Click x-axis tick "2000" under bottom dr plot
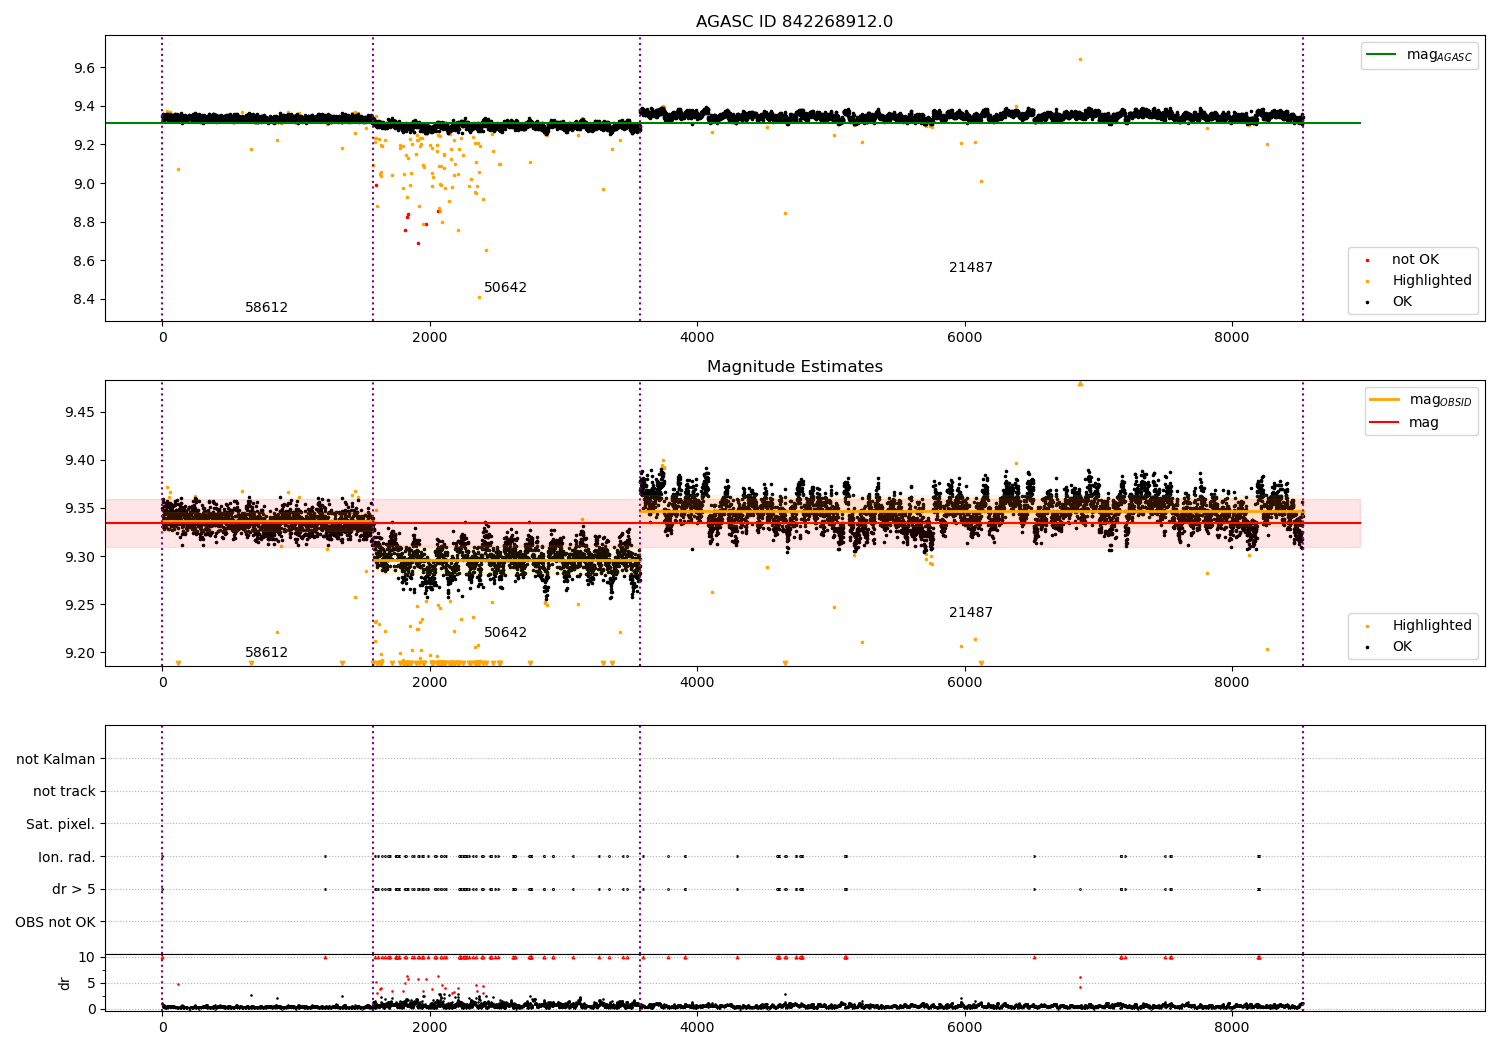 [x=430, y=1028]
